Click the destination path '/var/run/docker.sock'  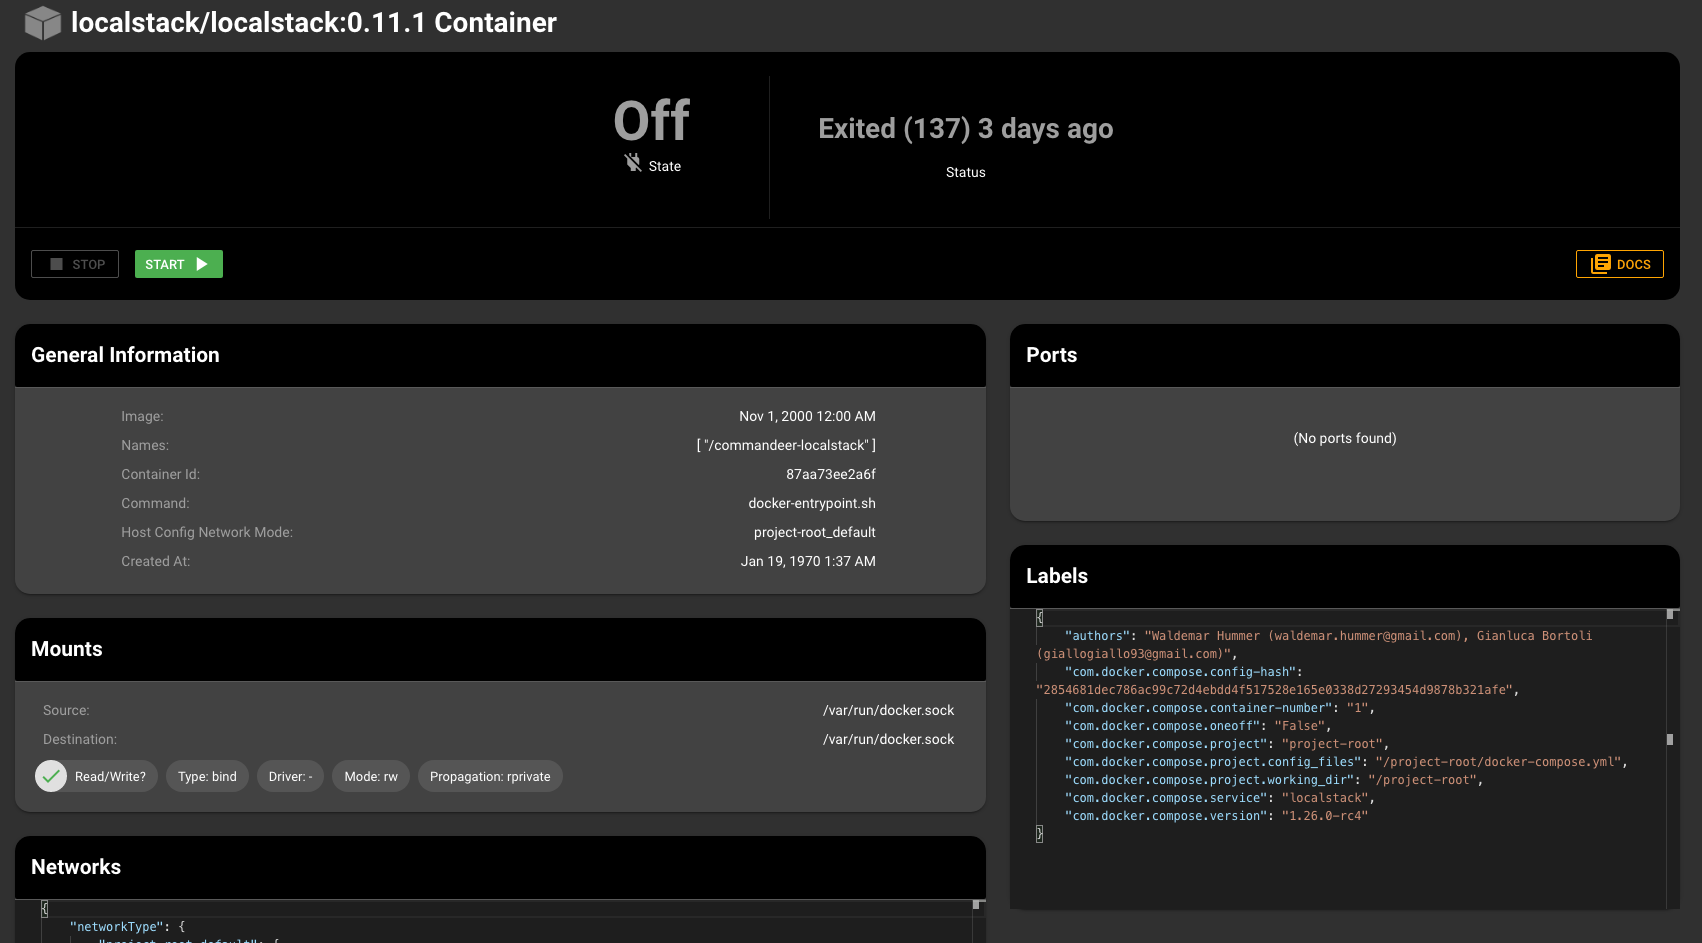(x=889, y=739)
